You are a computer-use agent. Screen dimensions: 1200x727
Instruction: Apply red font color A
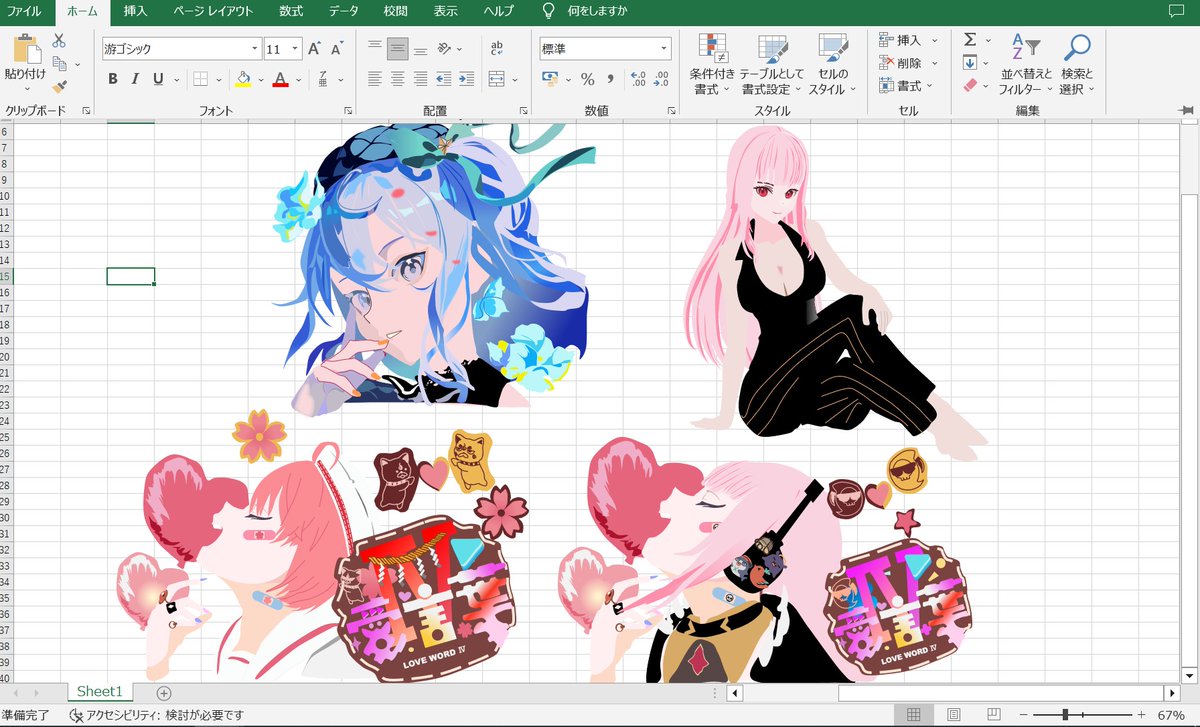coord(280,79)
